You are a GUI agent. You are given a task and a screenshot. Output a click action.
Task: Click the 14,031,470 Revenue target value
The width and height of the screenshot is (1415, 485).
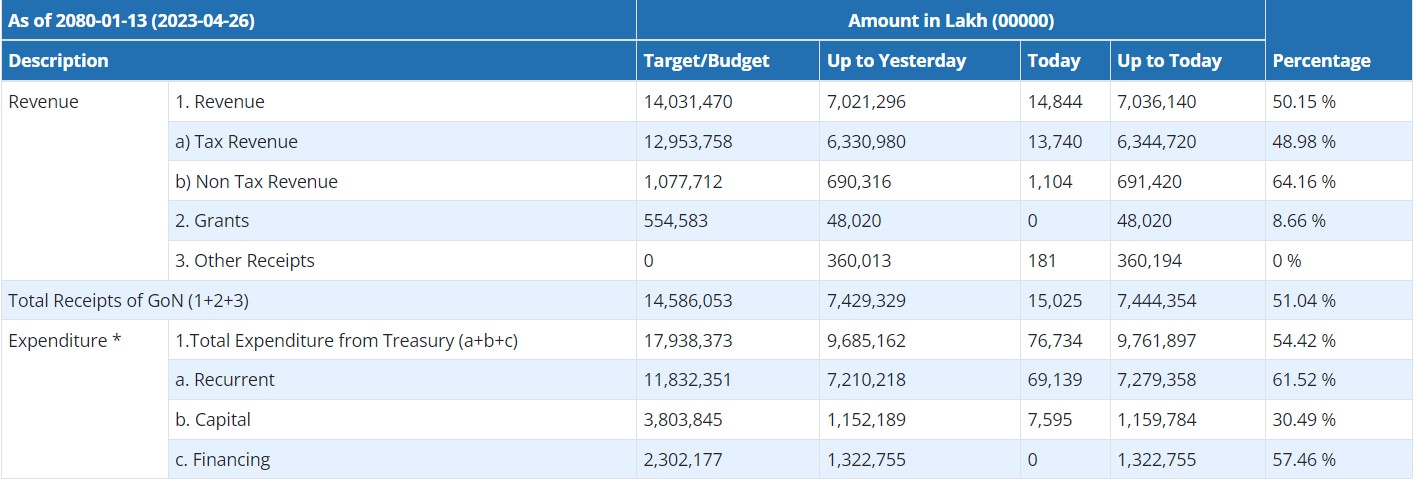click(x=688, y=102)
